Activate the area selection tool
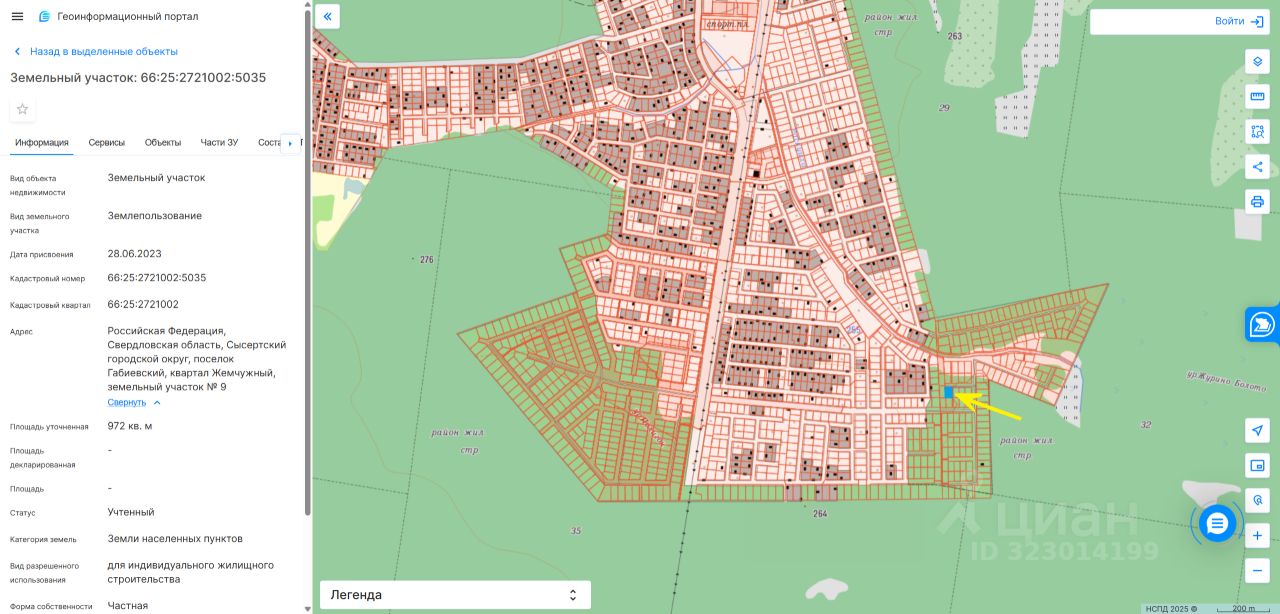Viewport: 1280px width, 614px height. (x=1257, y=131)
